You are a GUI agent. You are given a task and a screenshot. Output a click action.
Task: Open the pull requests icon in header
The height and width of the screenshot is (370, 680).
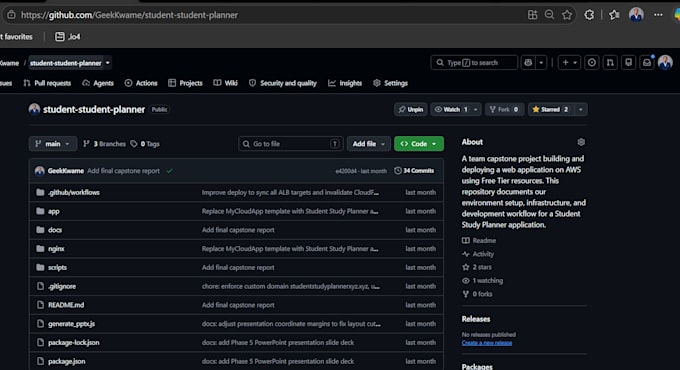coord(610,62)
